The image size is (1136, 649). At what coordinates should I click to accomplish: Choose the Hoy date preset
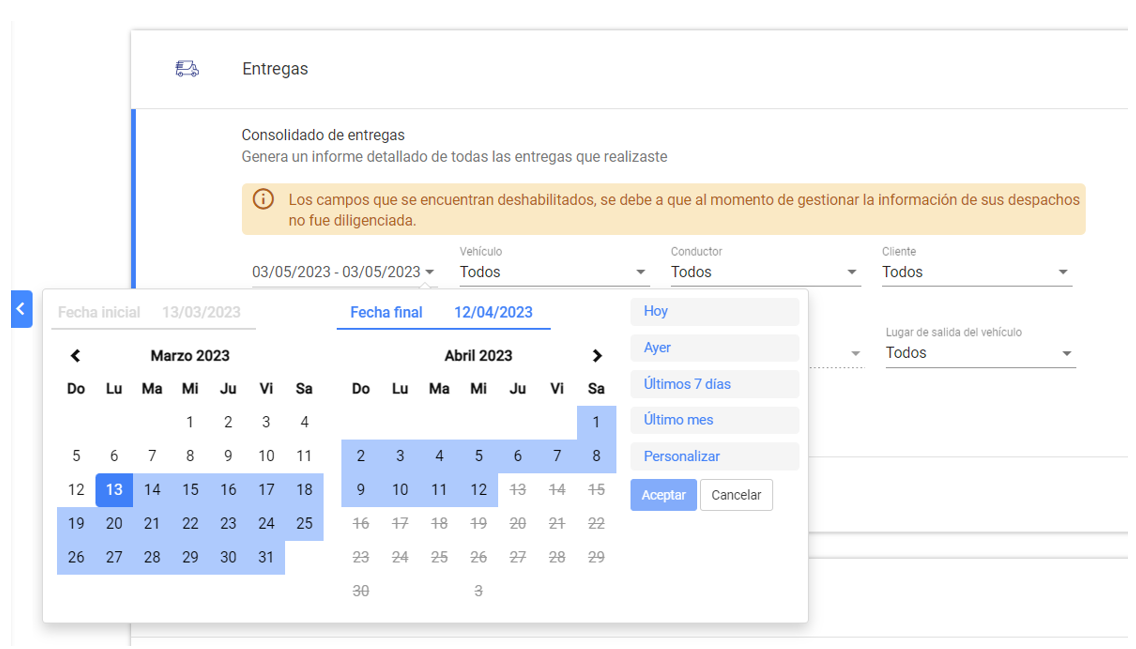coord(714,311)
